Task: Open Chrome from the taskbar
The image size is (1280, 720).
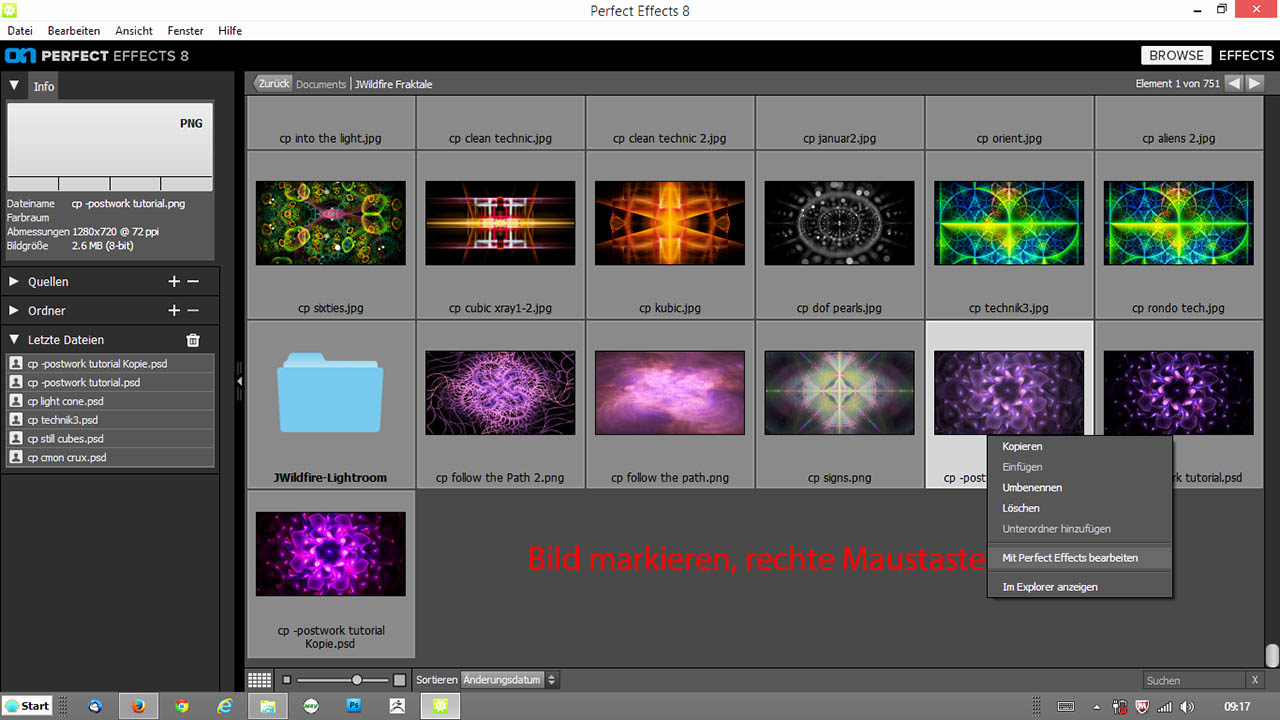Action: coord(182,706)
